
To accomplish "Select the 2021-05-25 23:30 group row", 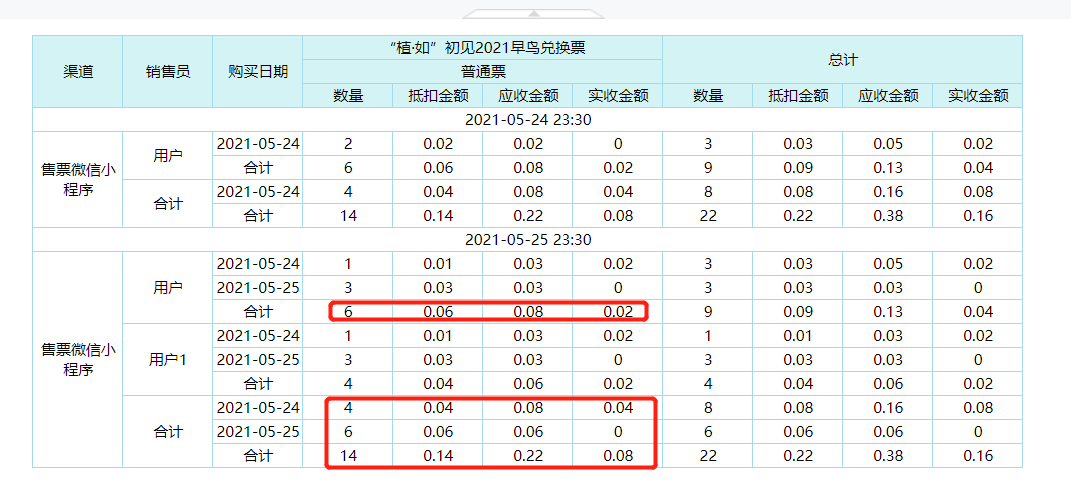I will [x=527, y=240].
